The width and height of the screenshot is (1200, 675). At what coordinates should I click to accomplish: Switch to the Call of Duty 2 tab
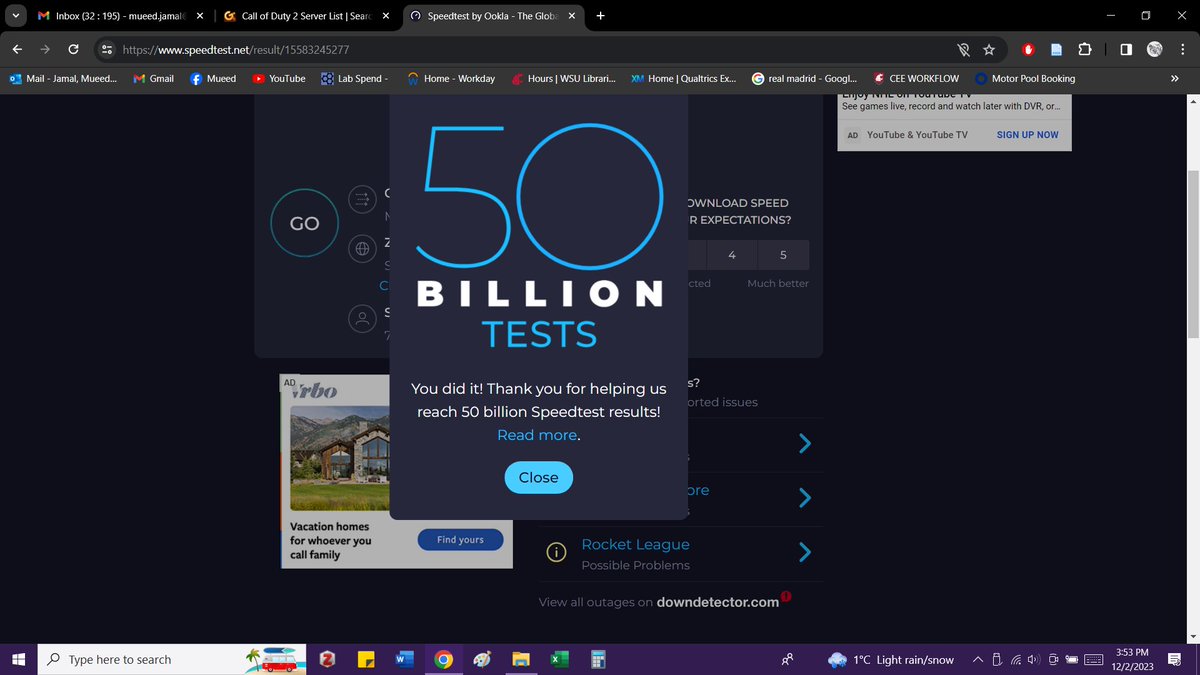point(300,16)
